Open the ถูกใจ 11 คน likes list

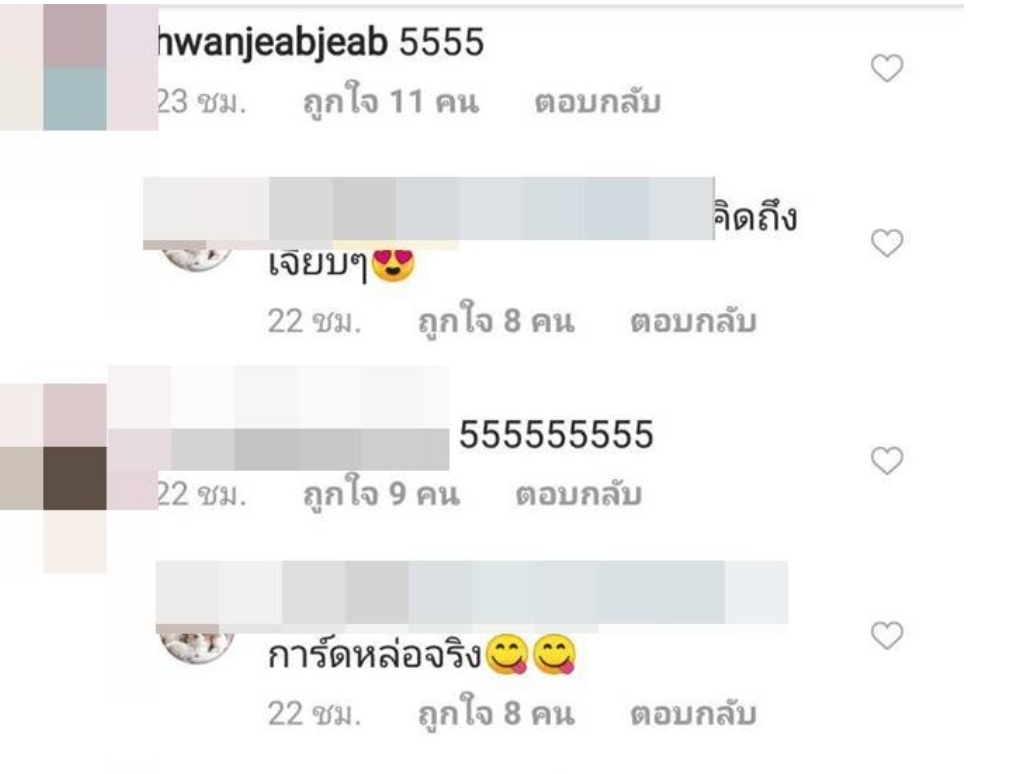pyautogui.click(x=391, y=100)
